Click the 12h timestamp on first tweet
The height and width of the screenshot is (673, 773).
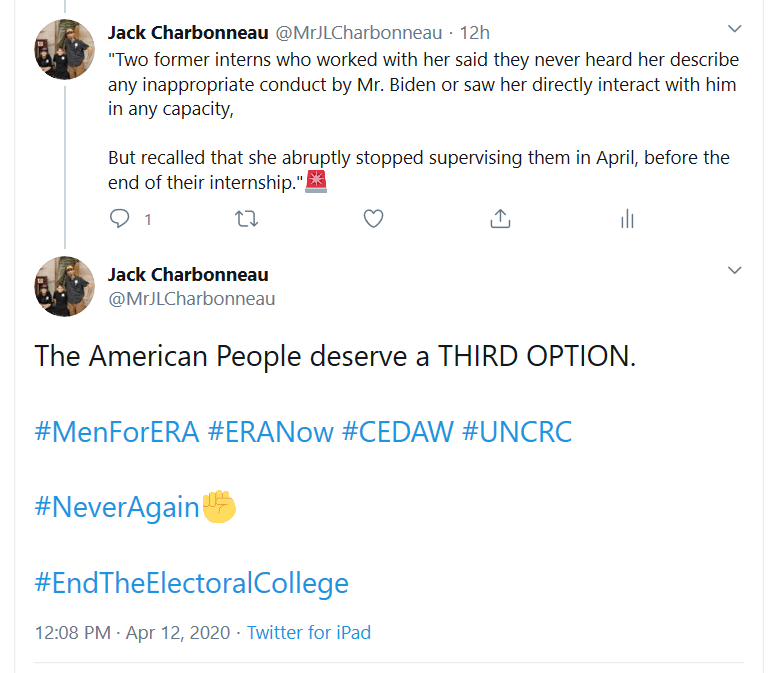[475, 33]
